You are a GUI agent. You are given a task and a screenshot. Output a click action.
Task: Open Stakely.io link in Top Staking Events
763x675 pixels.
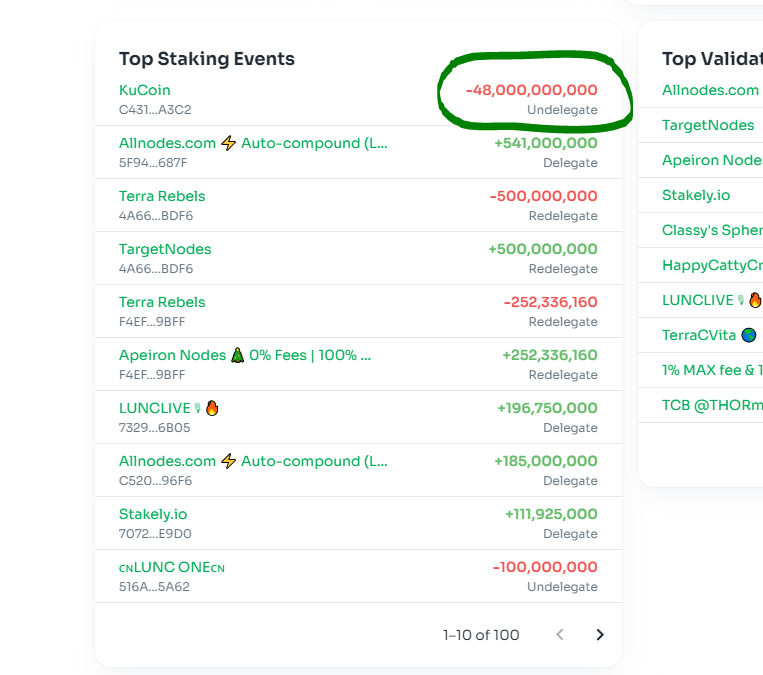[153, 514]
